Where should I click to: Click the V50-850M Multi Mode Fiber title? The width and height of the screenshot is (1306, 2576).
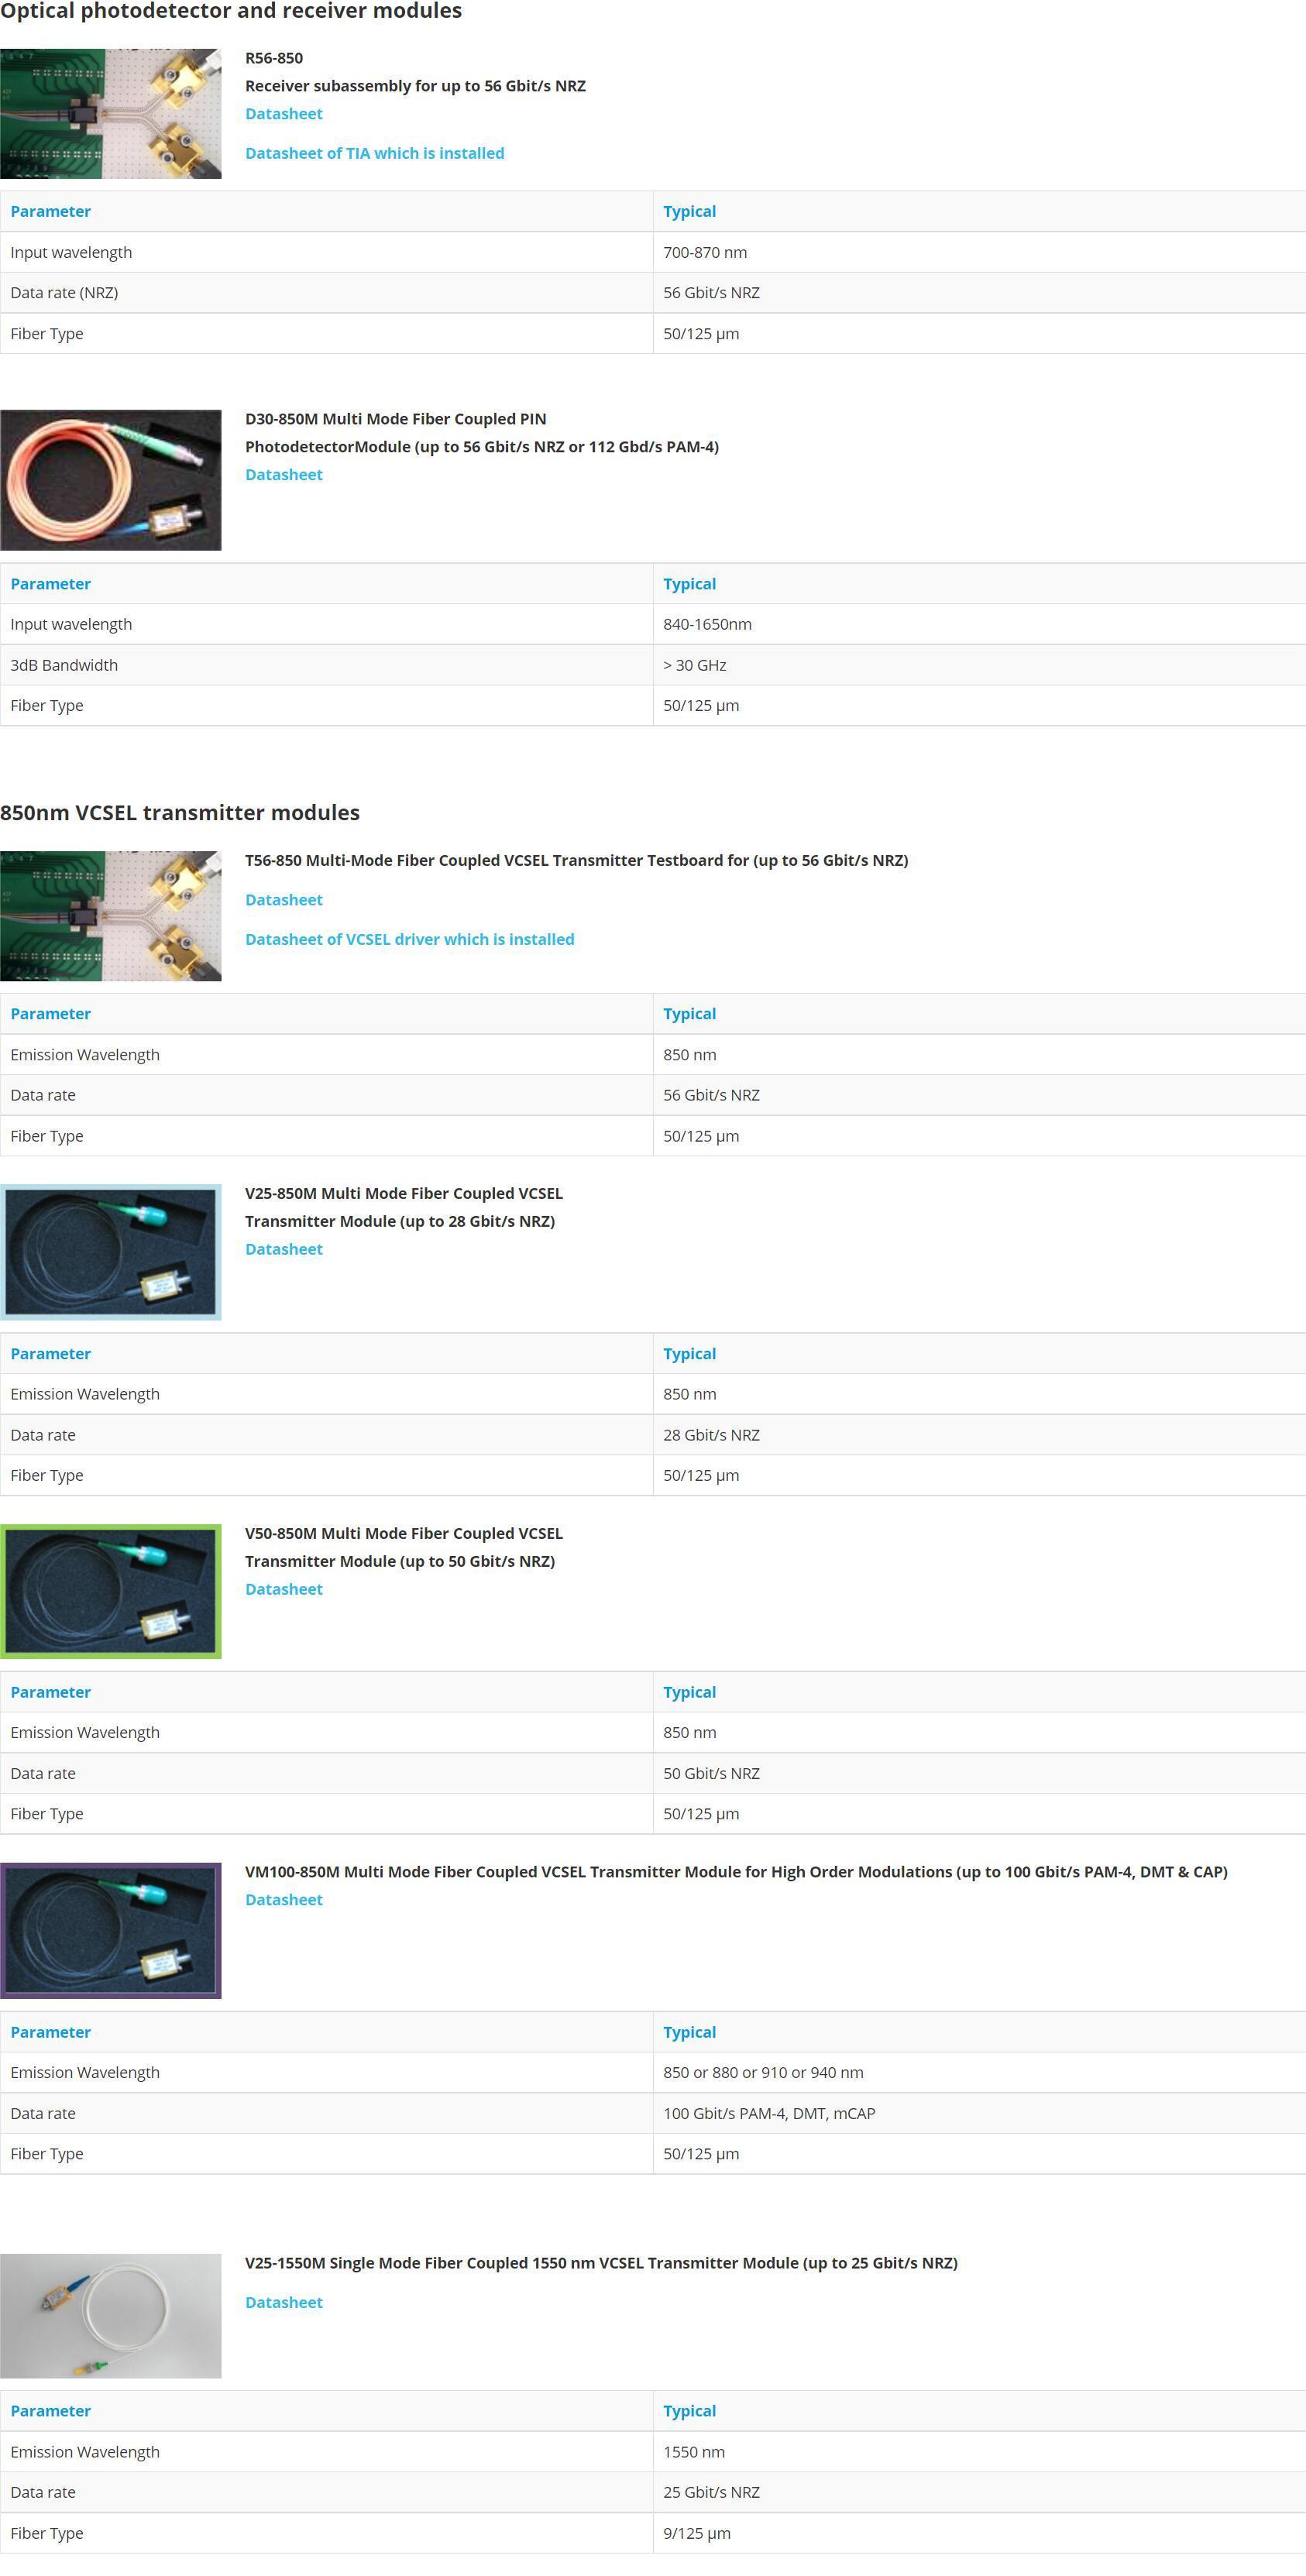pos(404,1547)
